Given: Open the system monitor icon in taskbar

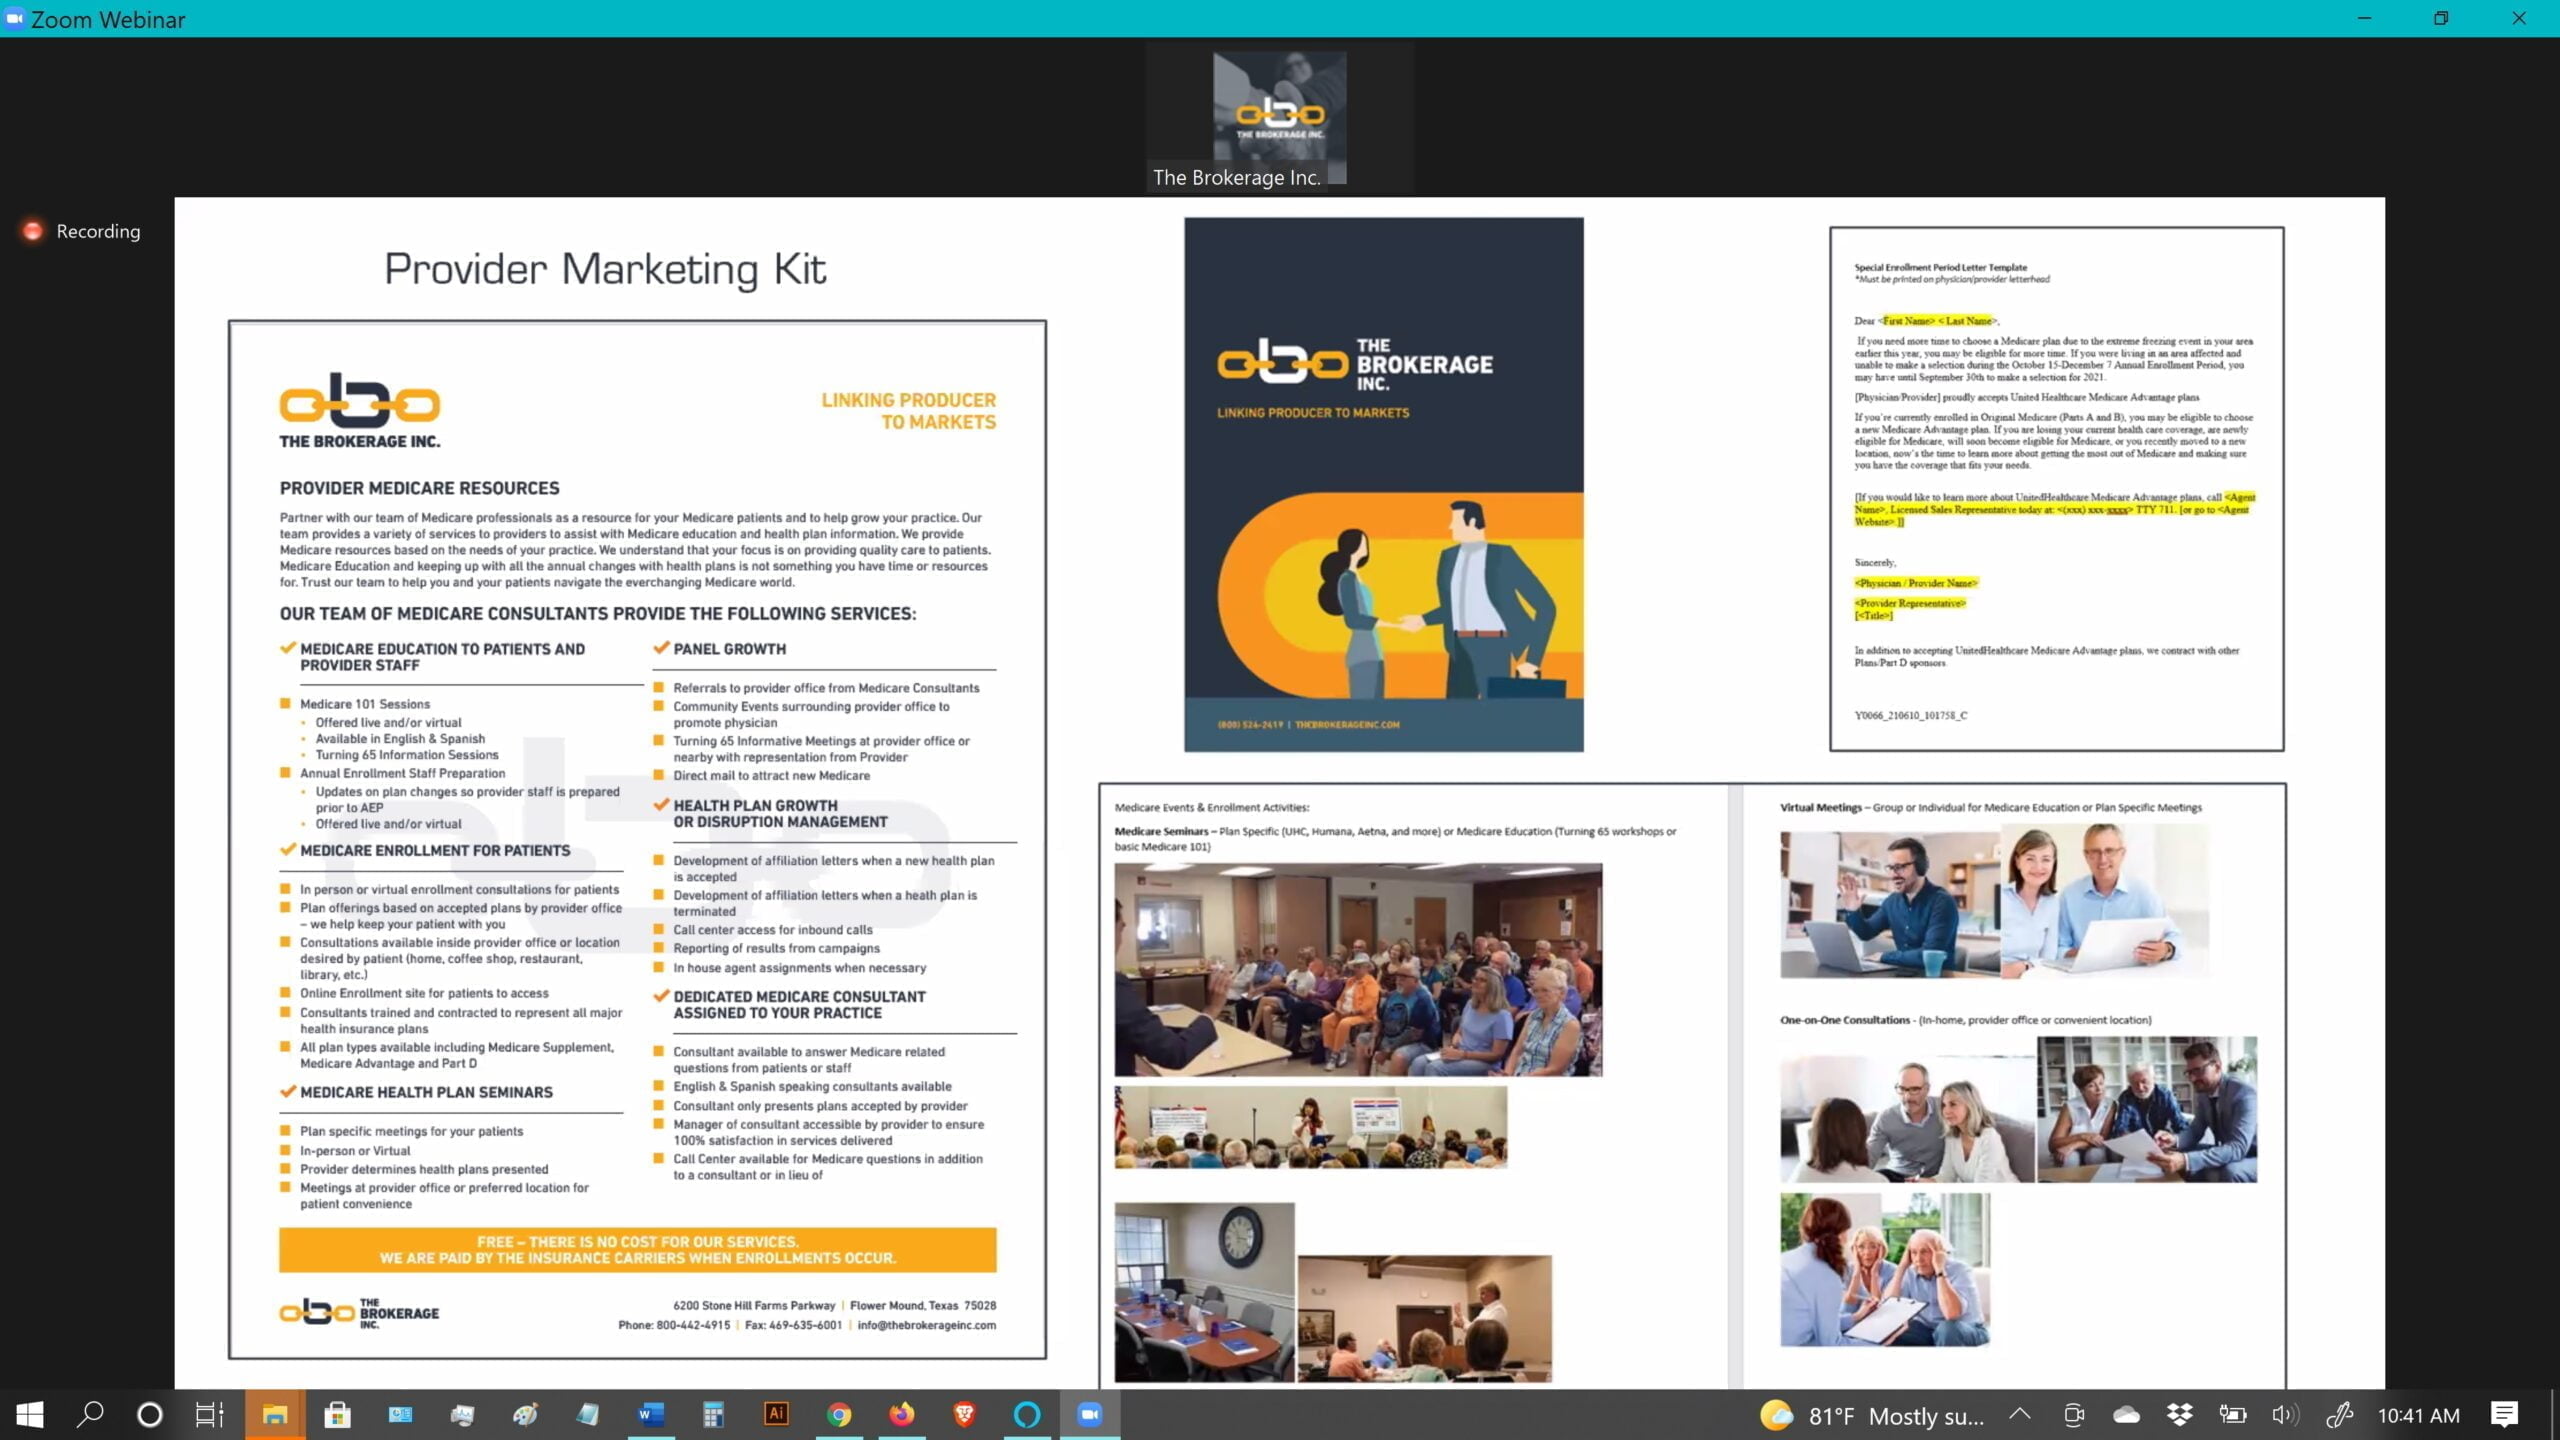Looking at the screenshot, I should pos(462,1414).
